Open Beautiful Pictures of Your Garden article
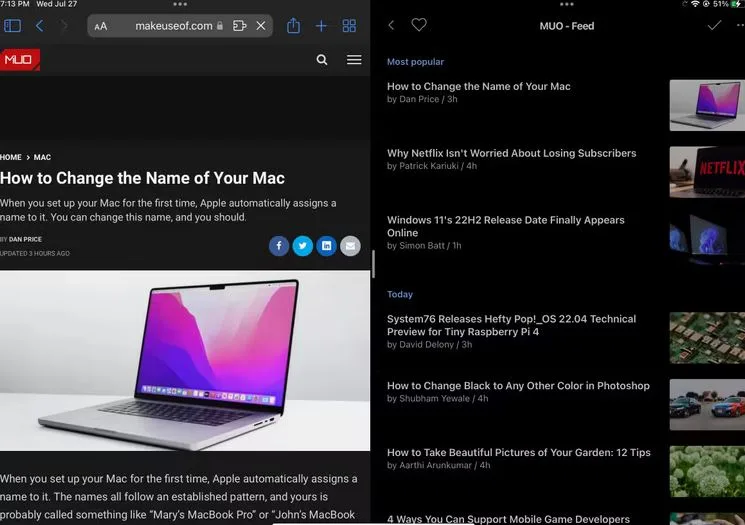The width and height of the screenshot is (745, 525). click(518, 452)
